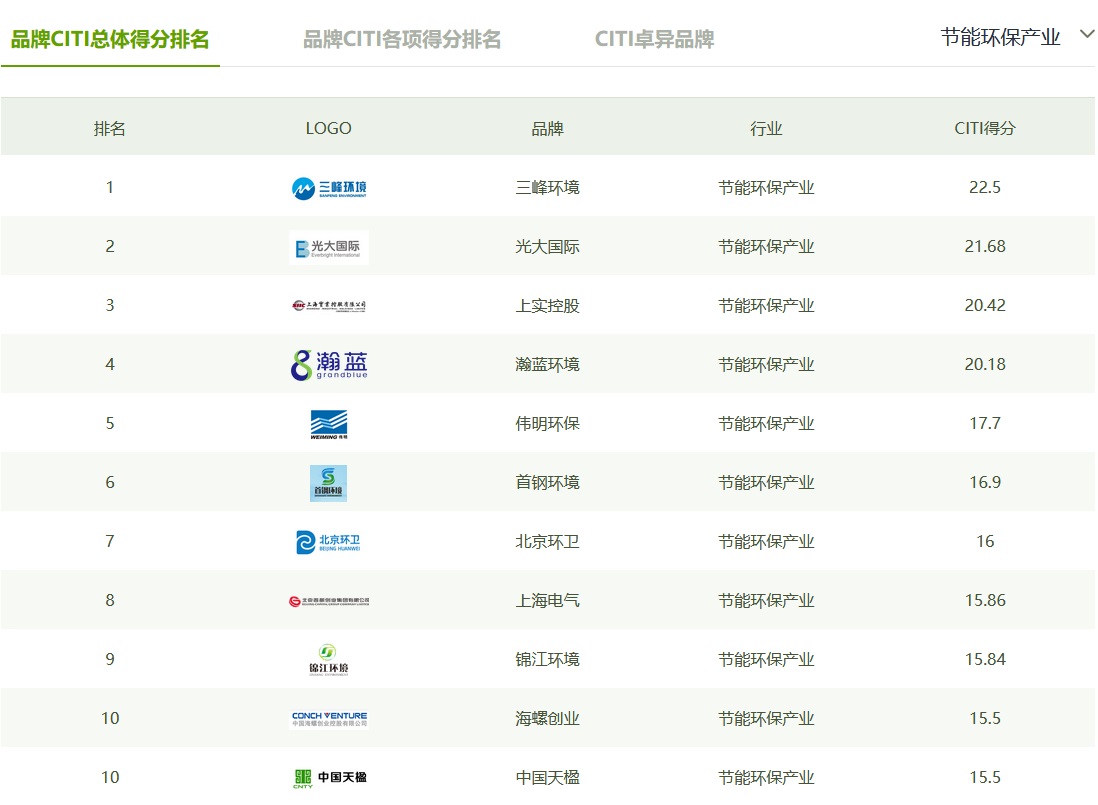The image size is (1098, 805).
Task: Click the 北京环卫 logo
Action: pyautogui.click(x=329, y=542)
